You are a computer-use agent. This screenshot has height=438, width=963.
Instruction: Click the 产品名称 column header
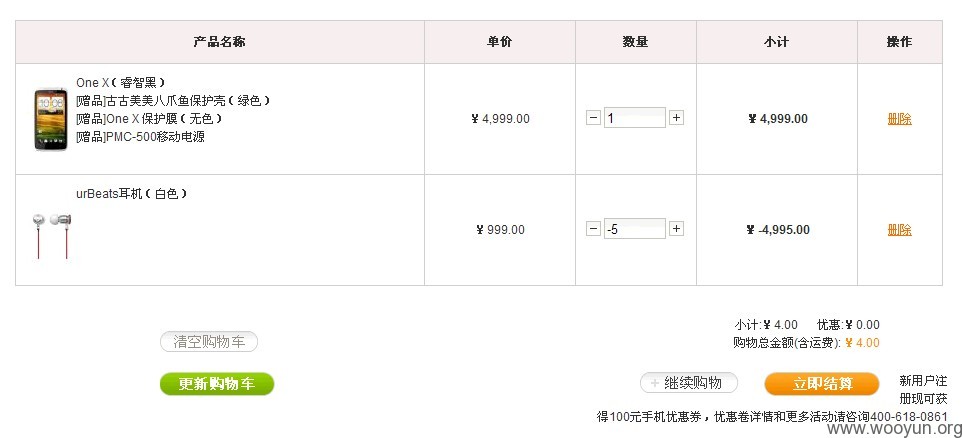coord(220,42)
